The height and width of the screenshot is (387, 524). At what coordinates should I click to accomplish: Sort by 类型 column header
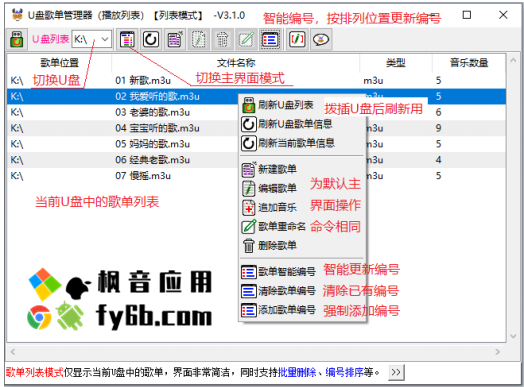pos(396,62)
